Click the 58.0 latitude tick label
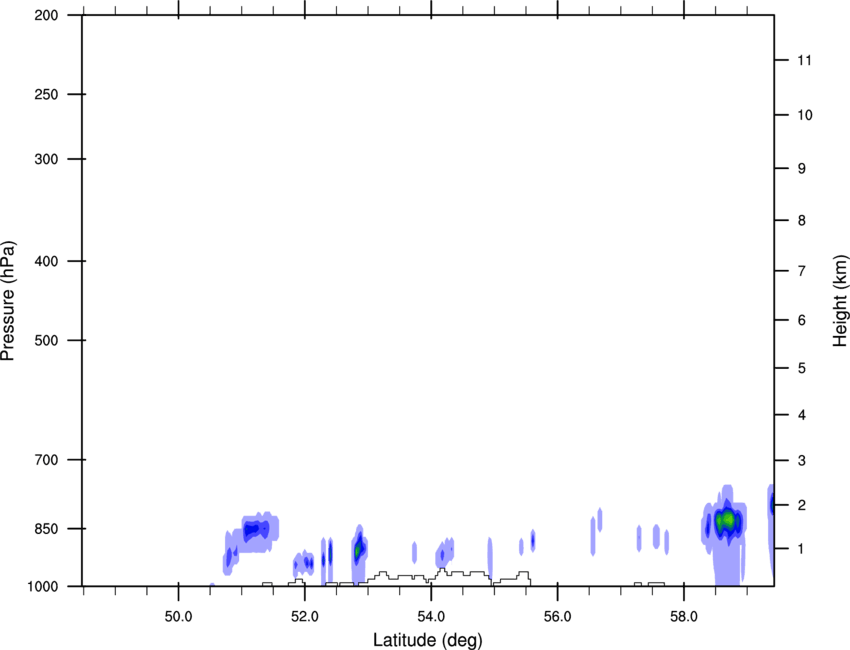This screenshot has width=850, height=650. 684,617
